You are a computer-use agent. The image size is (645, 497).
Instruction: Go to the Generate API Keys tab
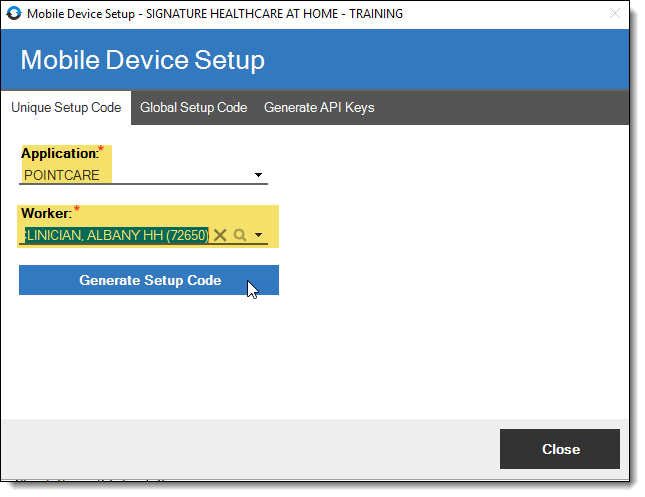(319, 107)
